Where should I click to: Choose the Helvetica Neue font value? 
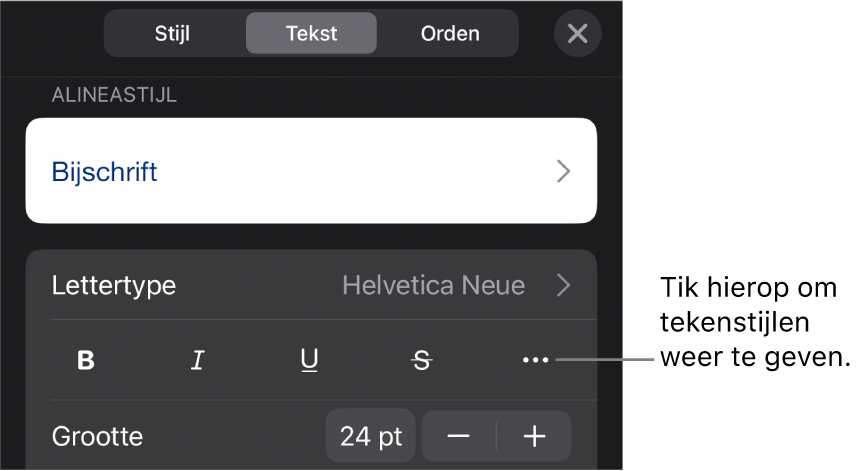(433, 286)
